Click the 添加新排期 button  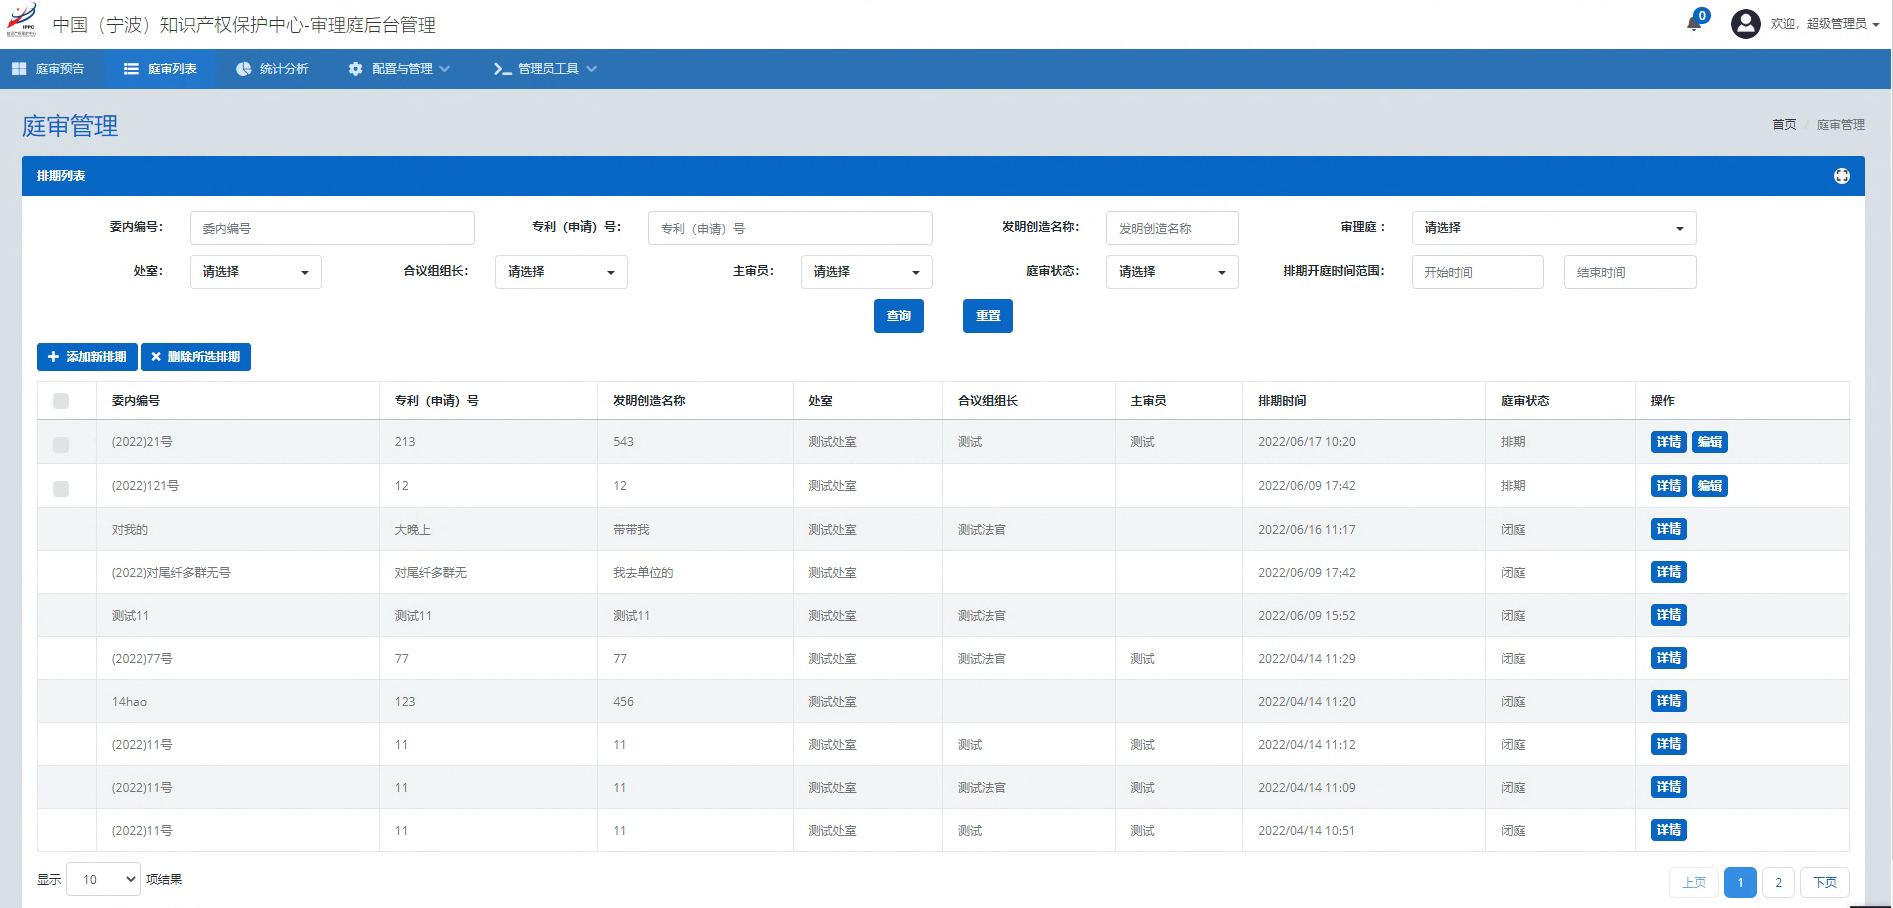click(87, 357)
